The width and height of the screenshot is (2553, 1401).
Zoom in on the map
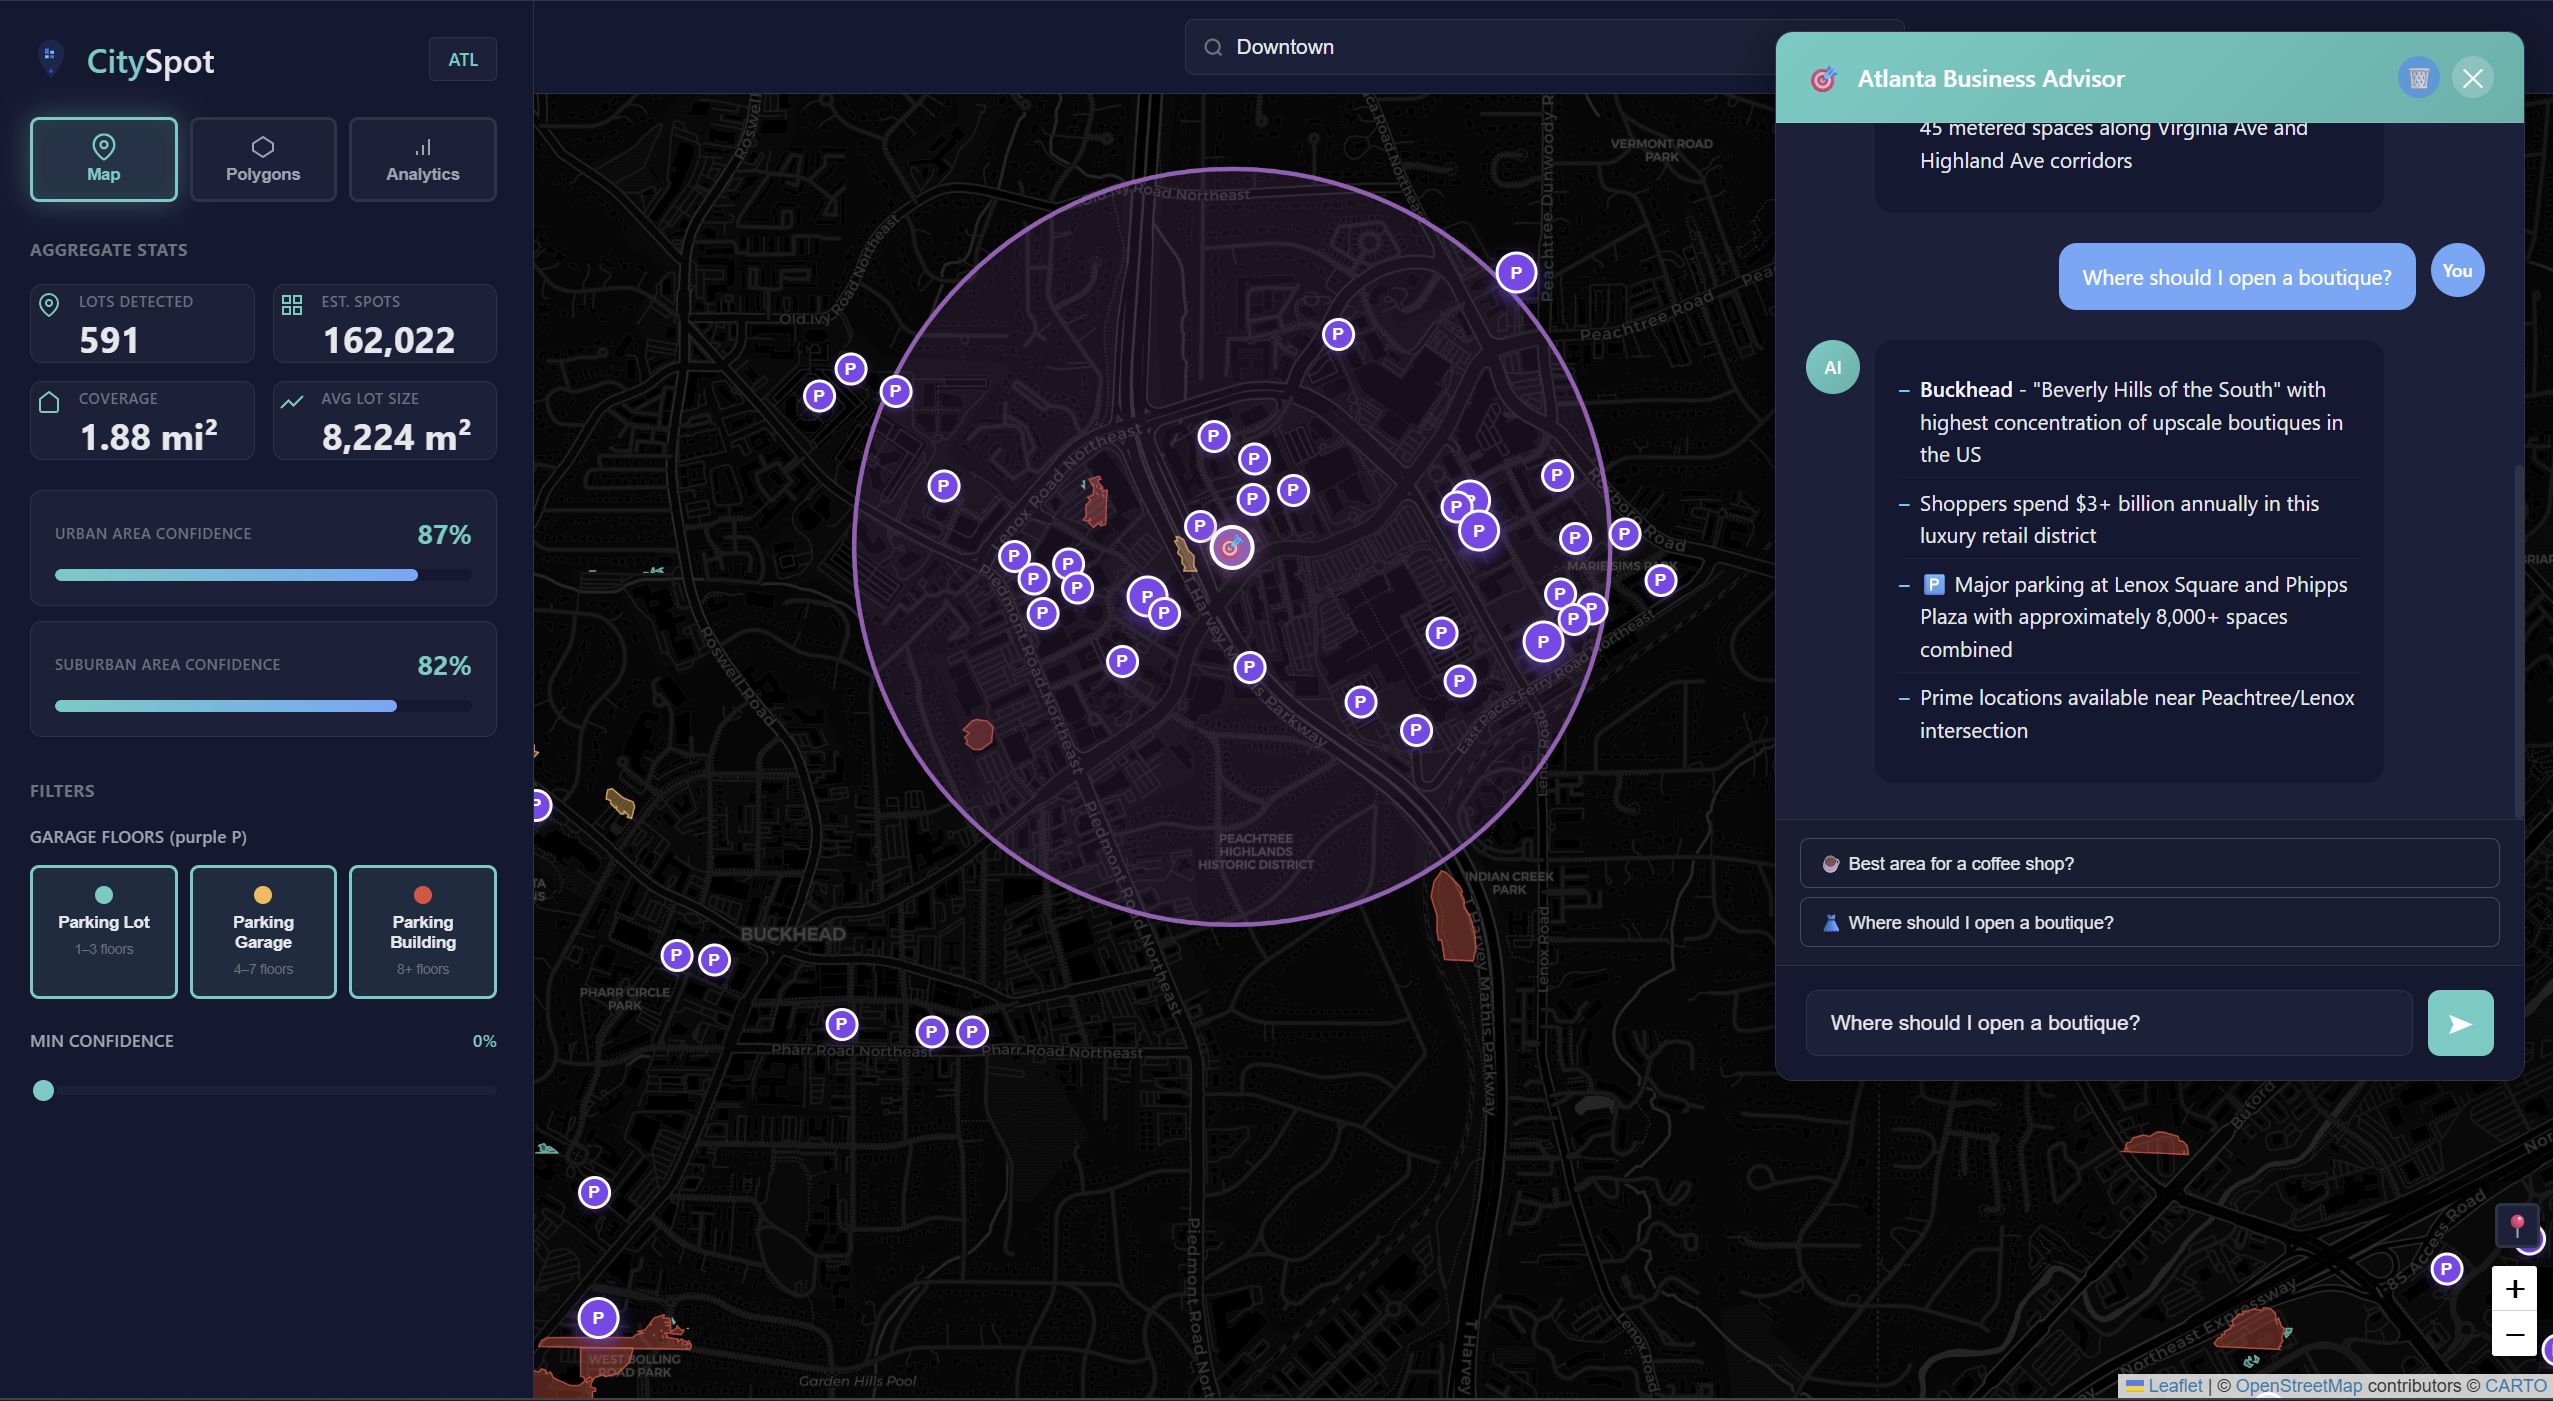(2514, 1289)
